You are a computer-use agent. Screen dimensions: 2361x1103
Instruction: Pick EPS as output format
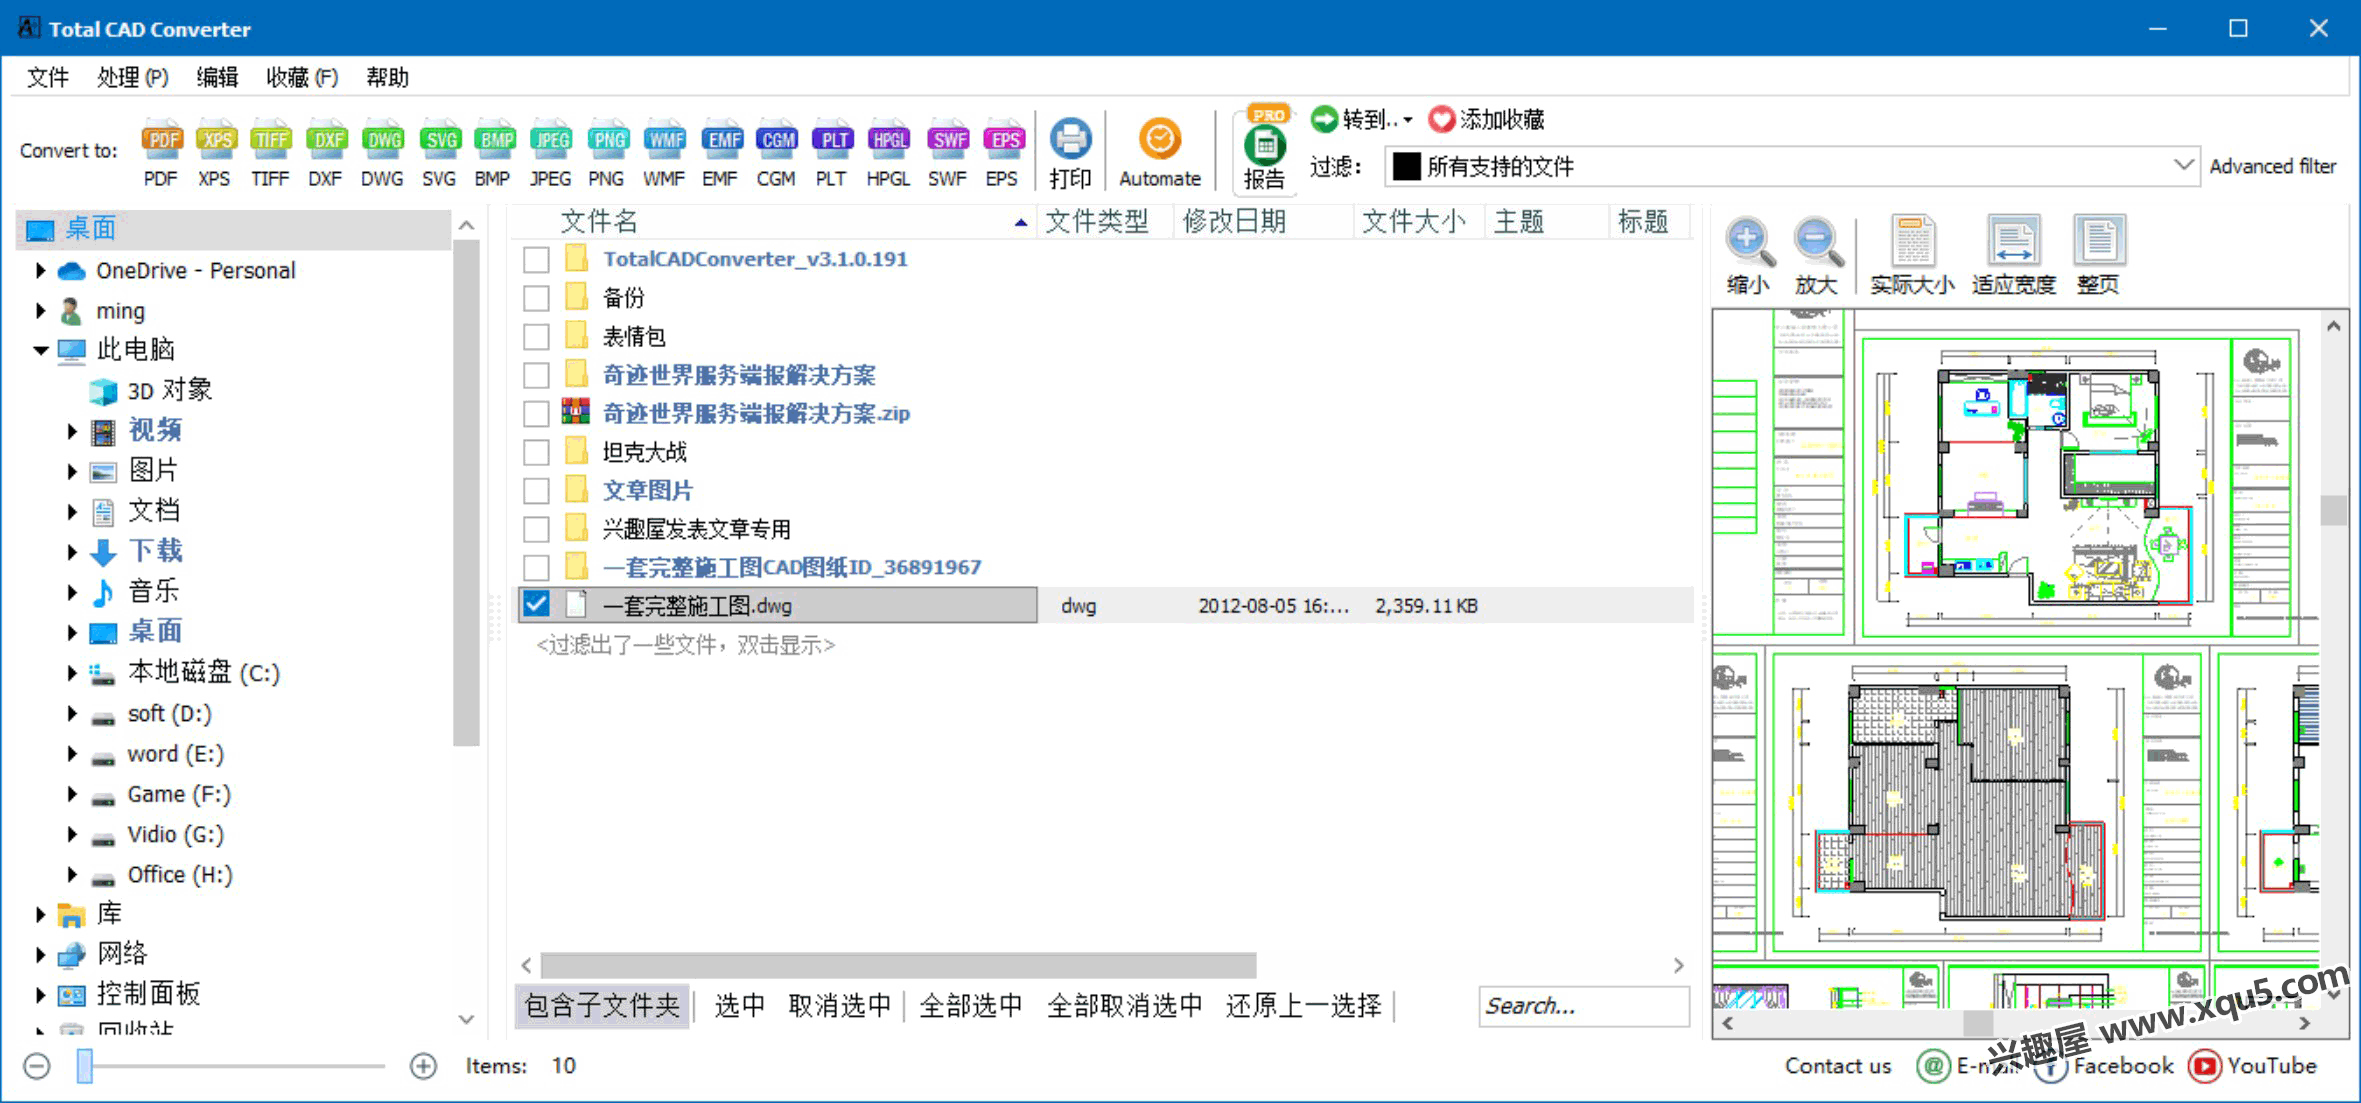[1003, 153]
